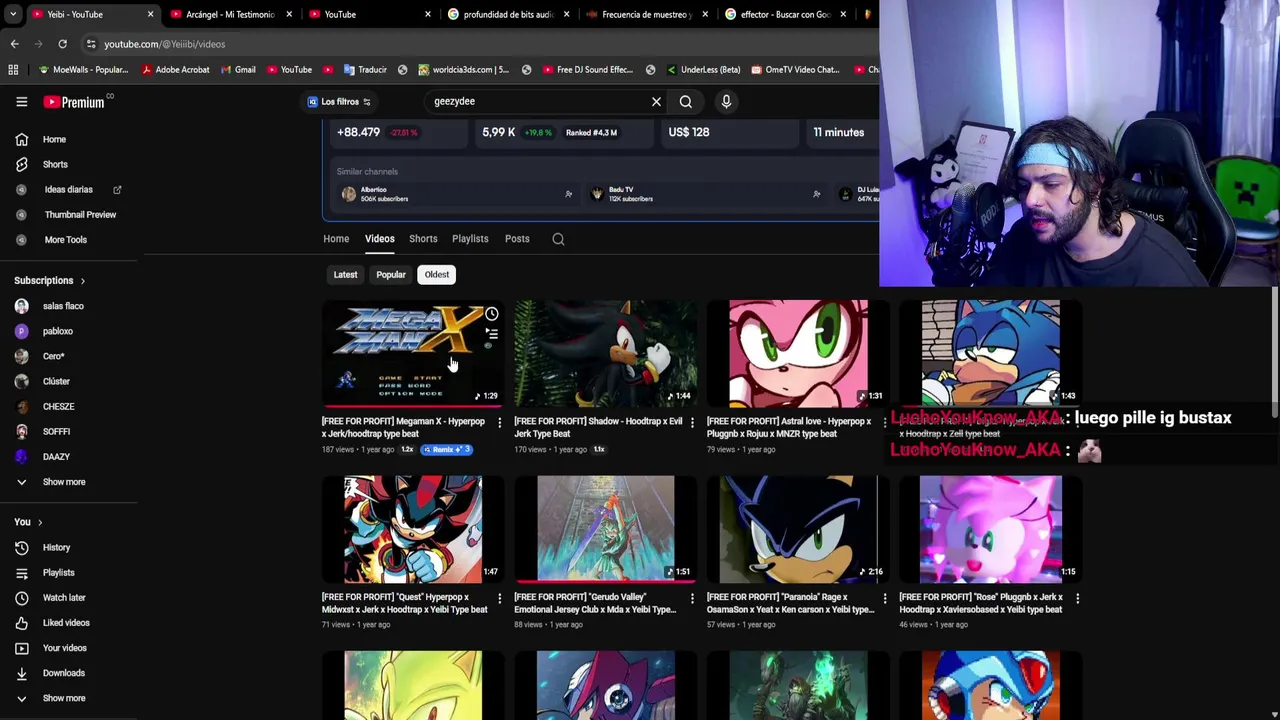Reload the page in browser

coord(62,44)
